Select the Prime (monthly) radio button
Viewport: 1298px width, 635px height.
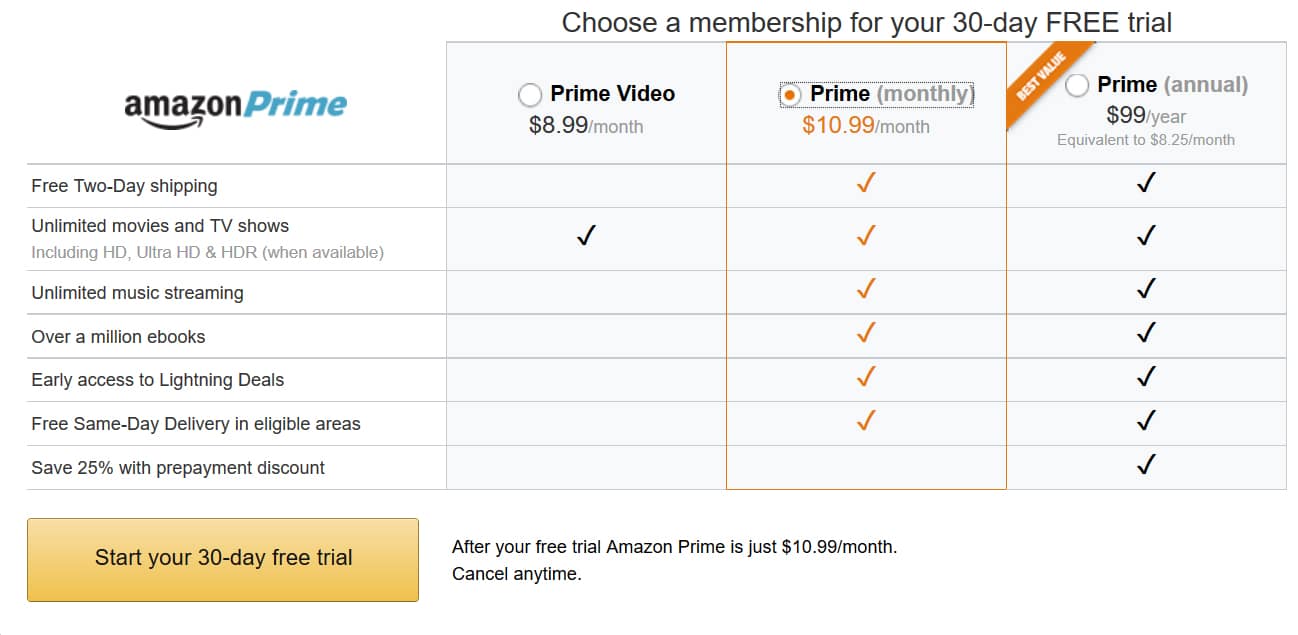(x=790, y=95)
